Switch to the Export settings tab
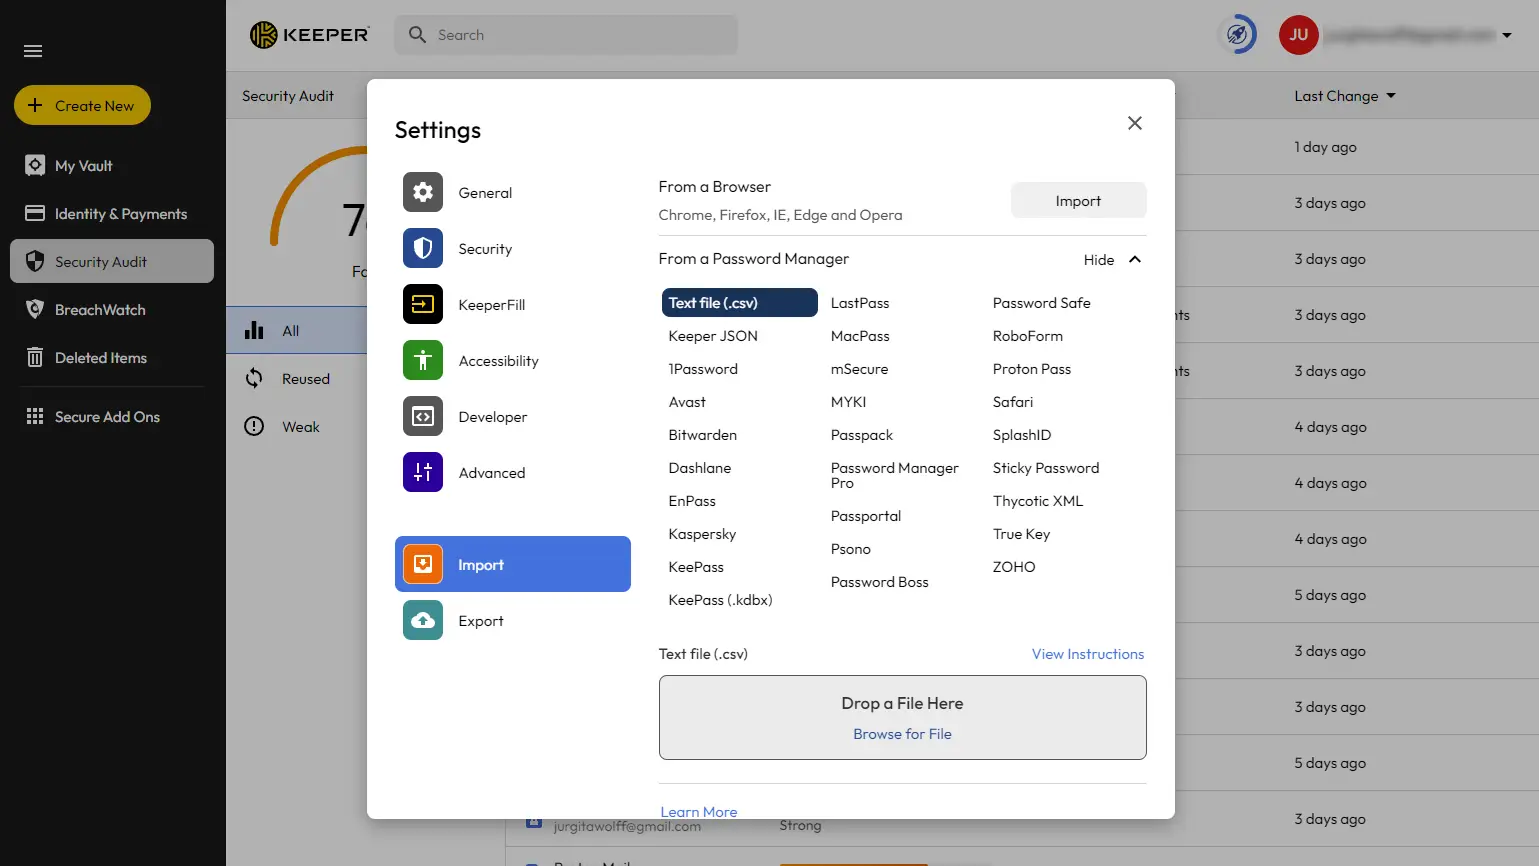Screen dimensions: 1539x866 [513, 621]
